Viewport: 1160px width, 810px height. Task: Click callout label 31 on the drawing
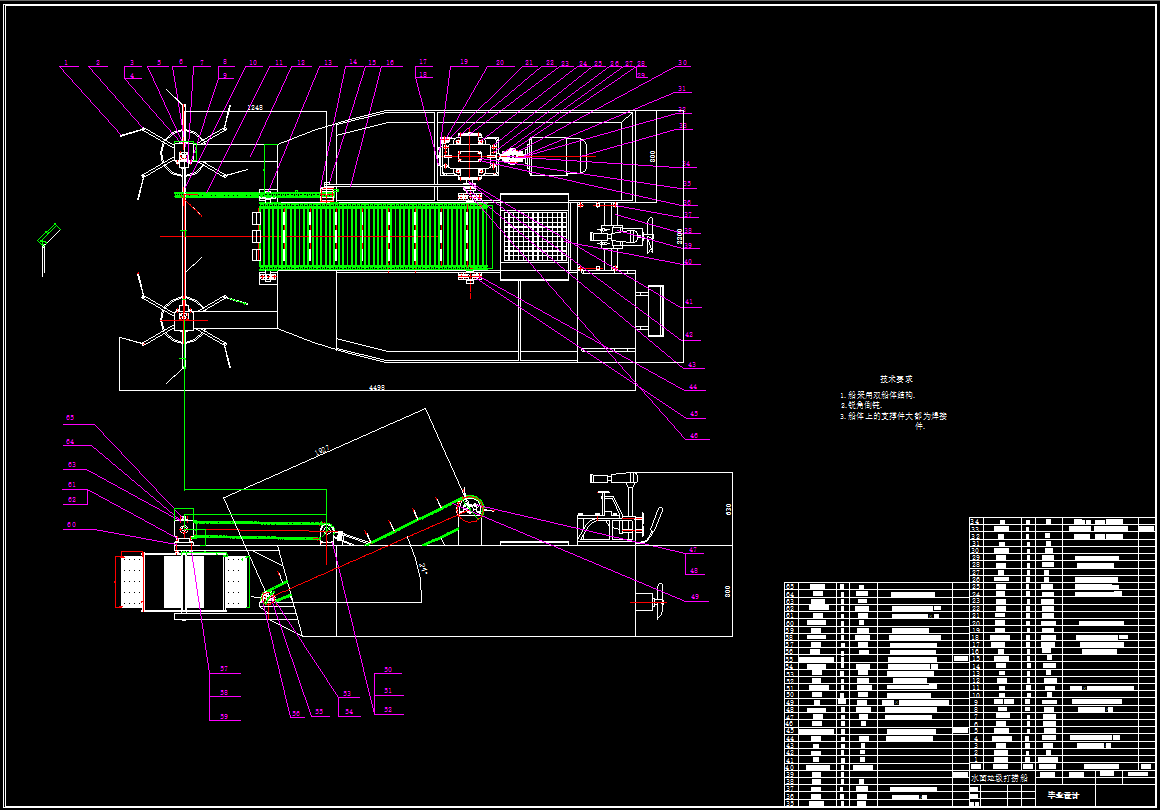point(681,89)
